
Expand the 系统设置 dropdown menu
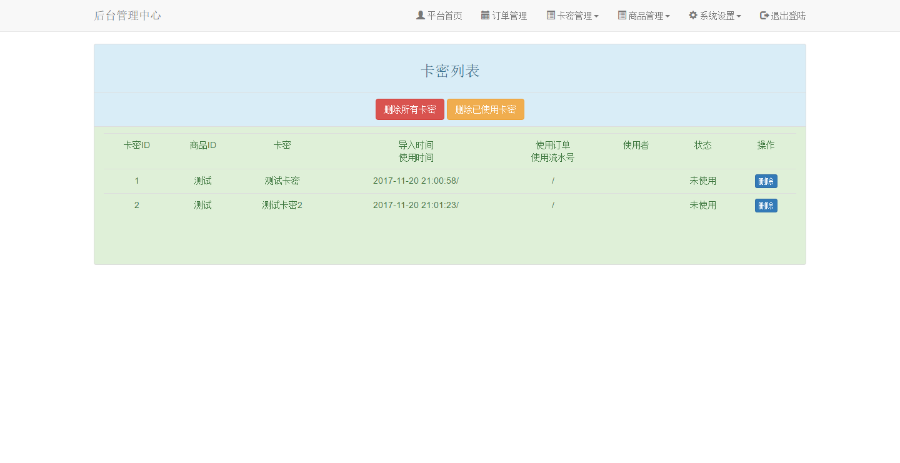click(715, 15)
